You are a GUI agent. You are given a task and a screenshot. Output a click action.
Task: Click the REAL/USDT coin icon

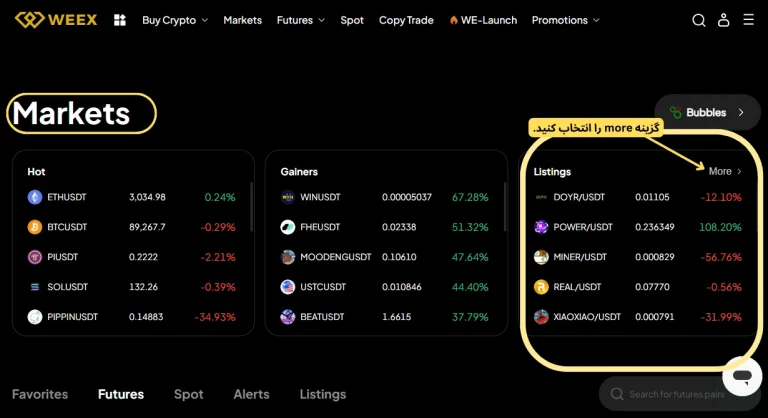coord(541,287)
